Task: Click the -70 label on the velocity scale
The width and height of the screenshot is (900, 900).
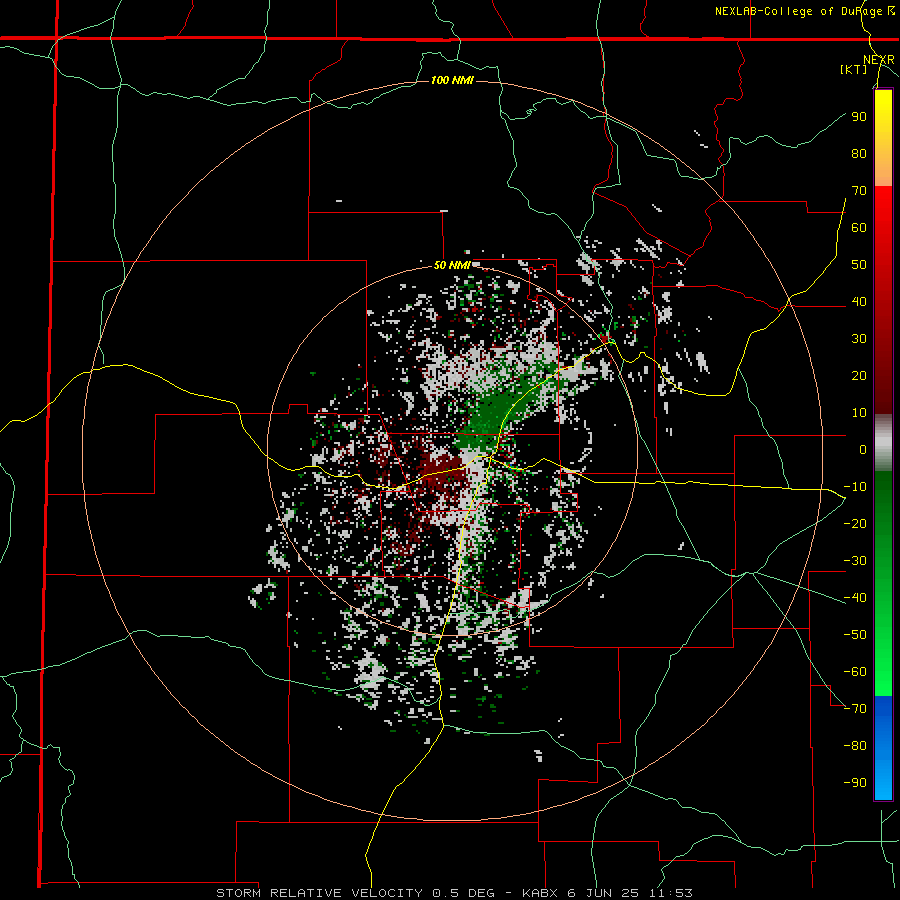Action: click(x=855, y=708)
